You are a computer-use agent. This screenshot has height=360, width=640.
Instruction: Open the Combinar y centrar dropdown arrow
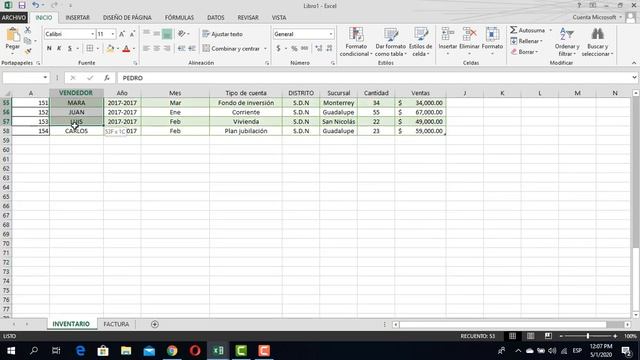[265, 49]
